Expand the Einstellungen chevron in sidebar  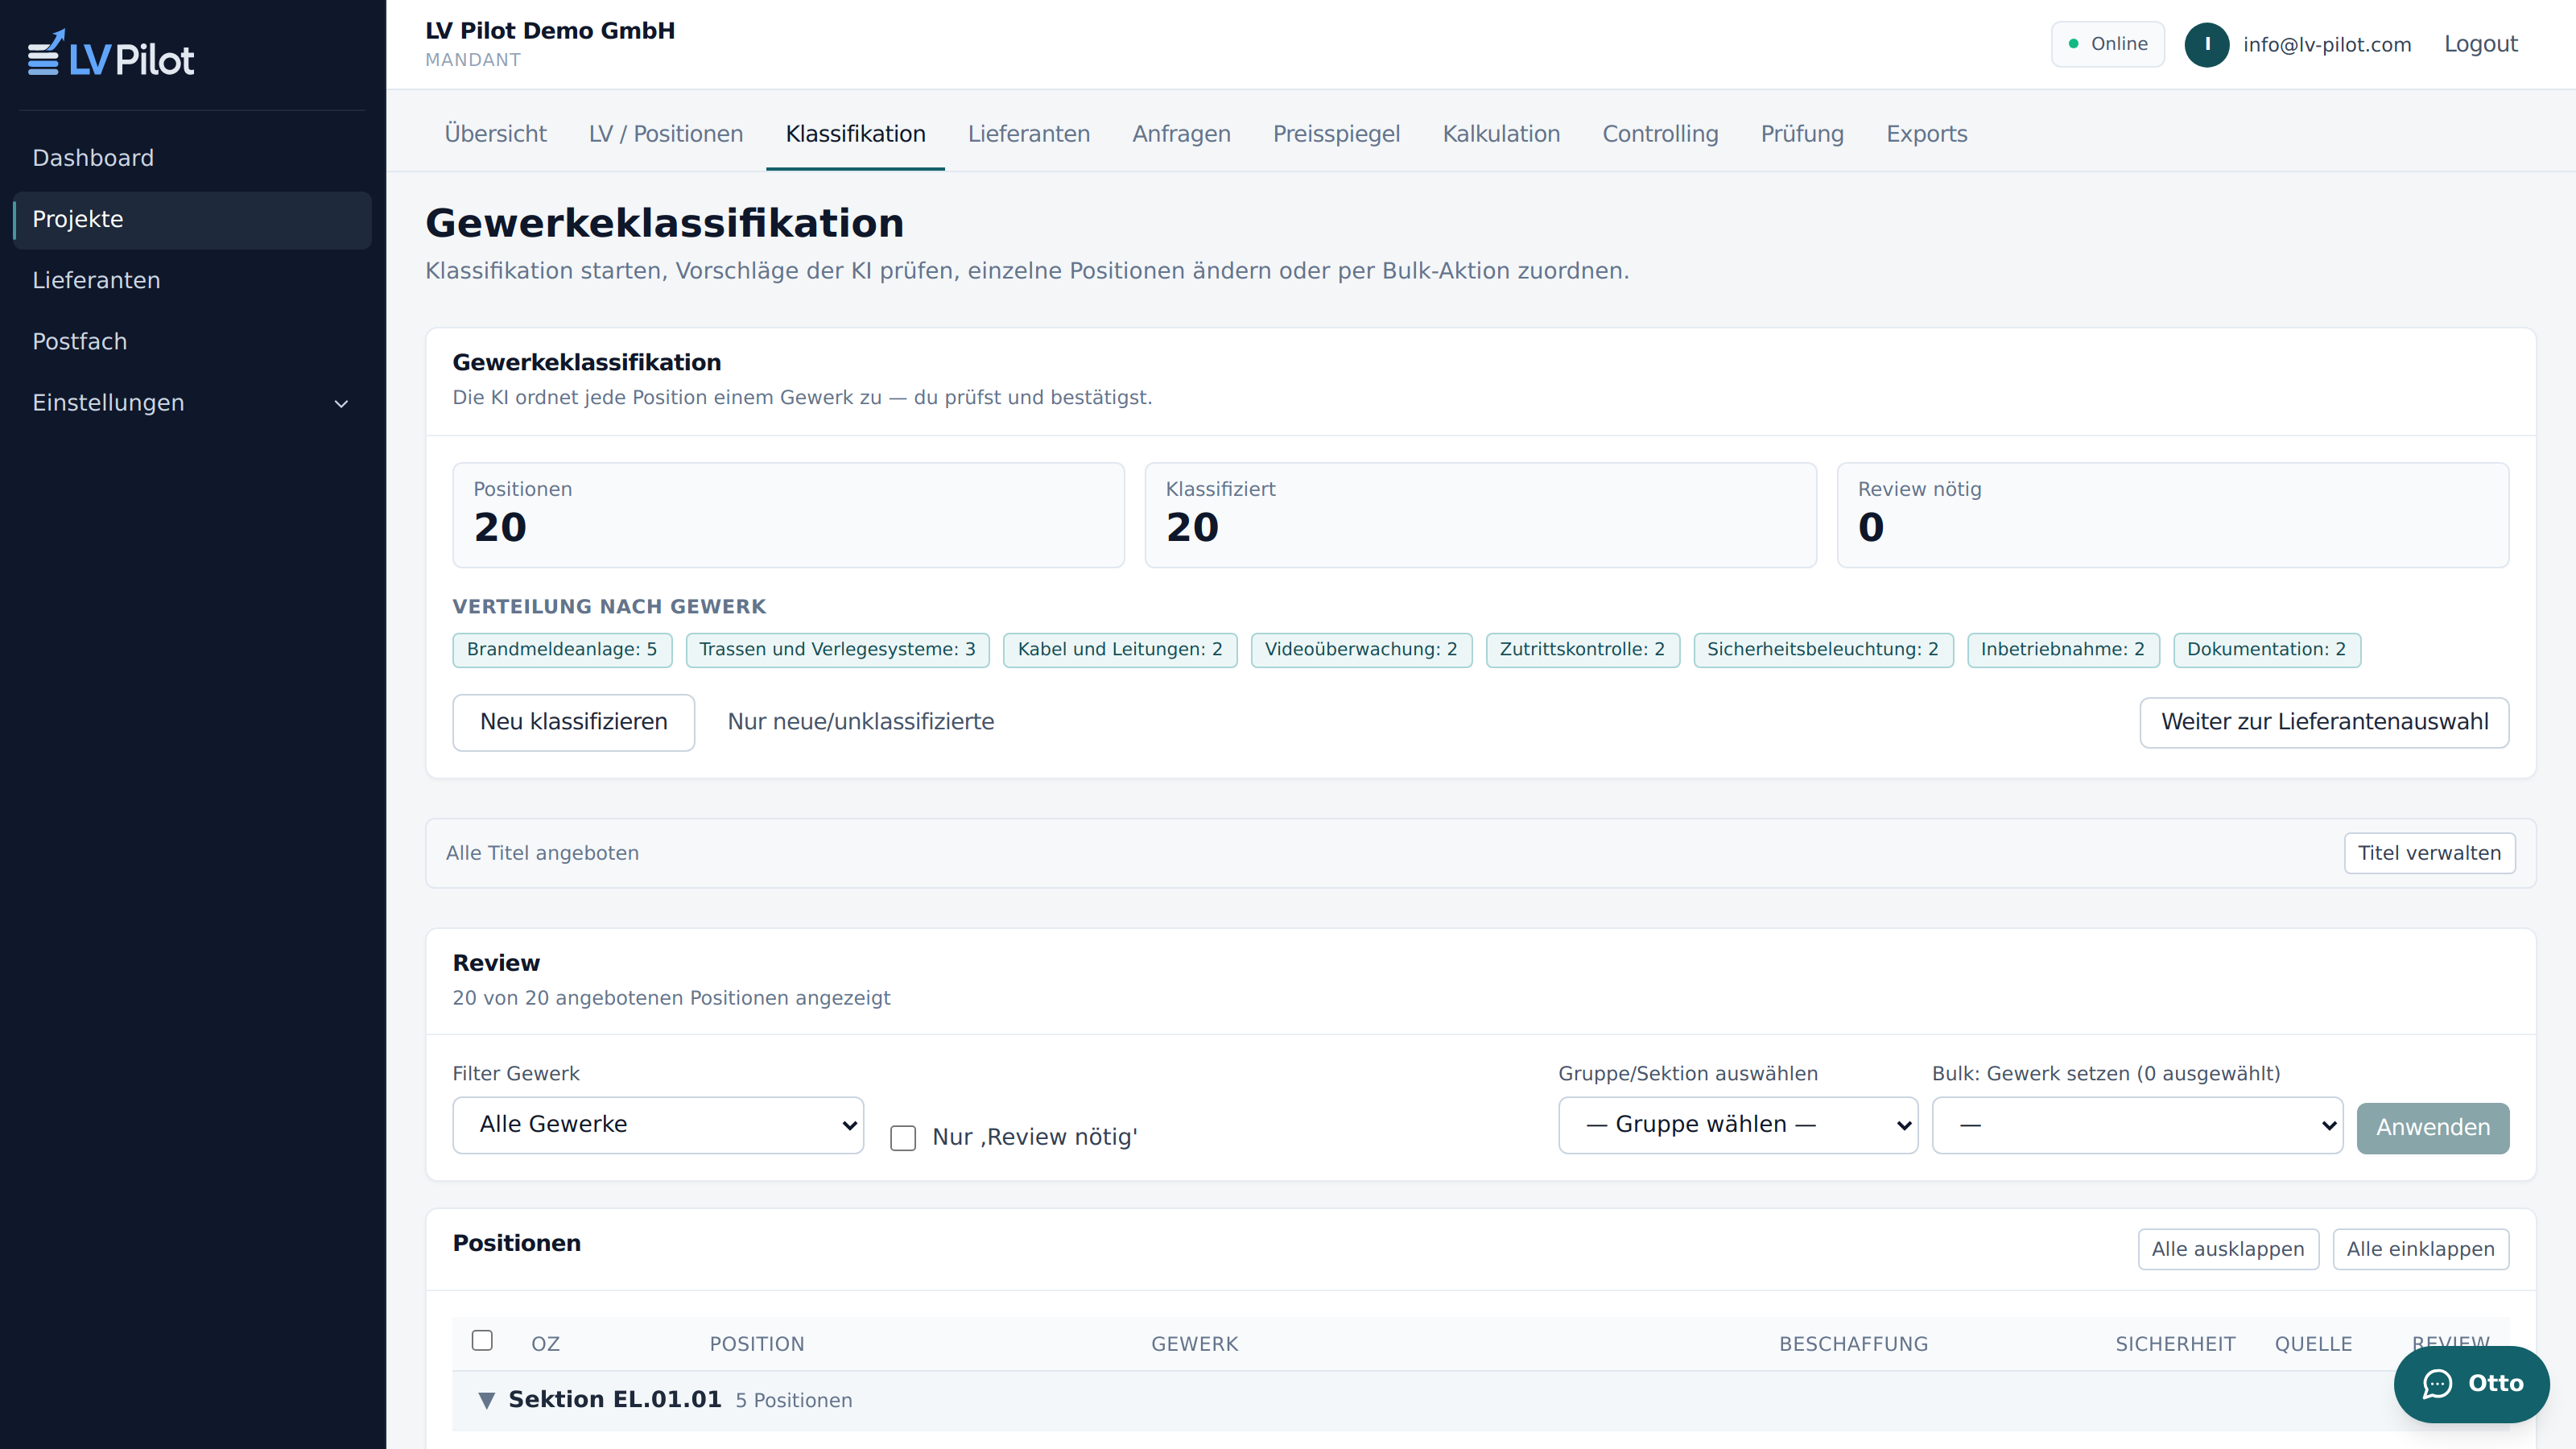click(341, 404)
